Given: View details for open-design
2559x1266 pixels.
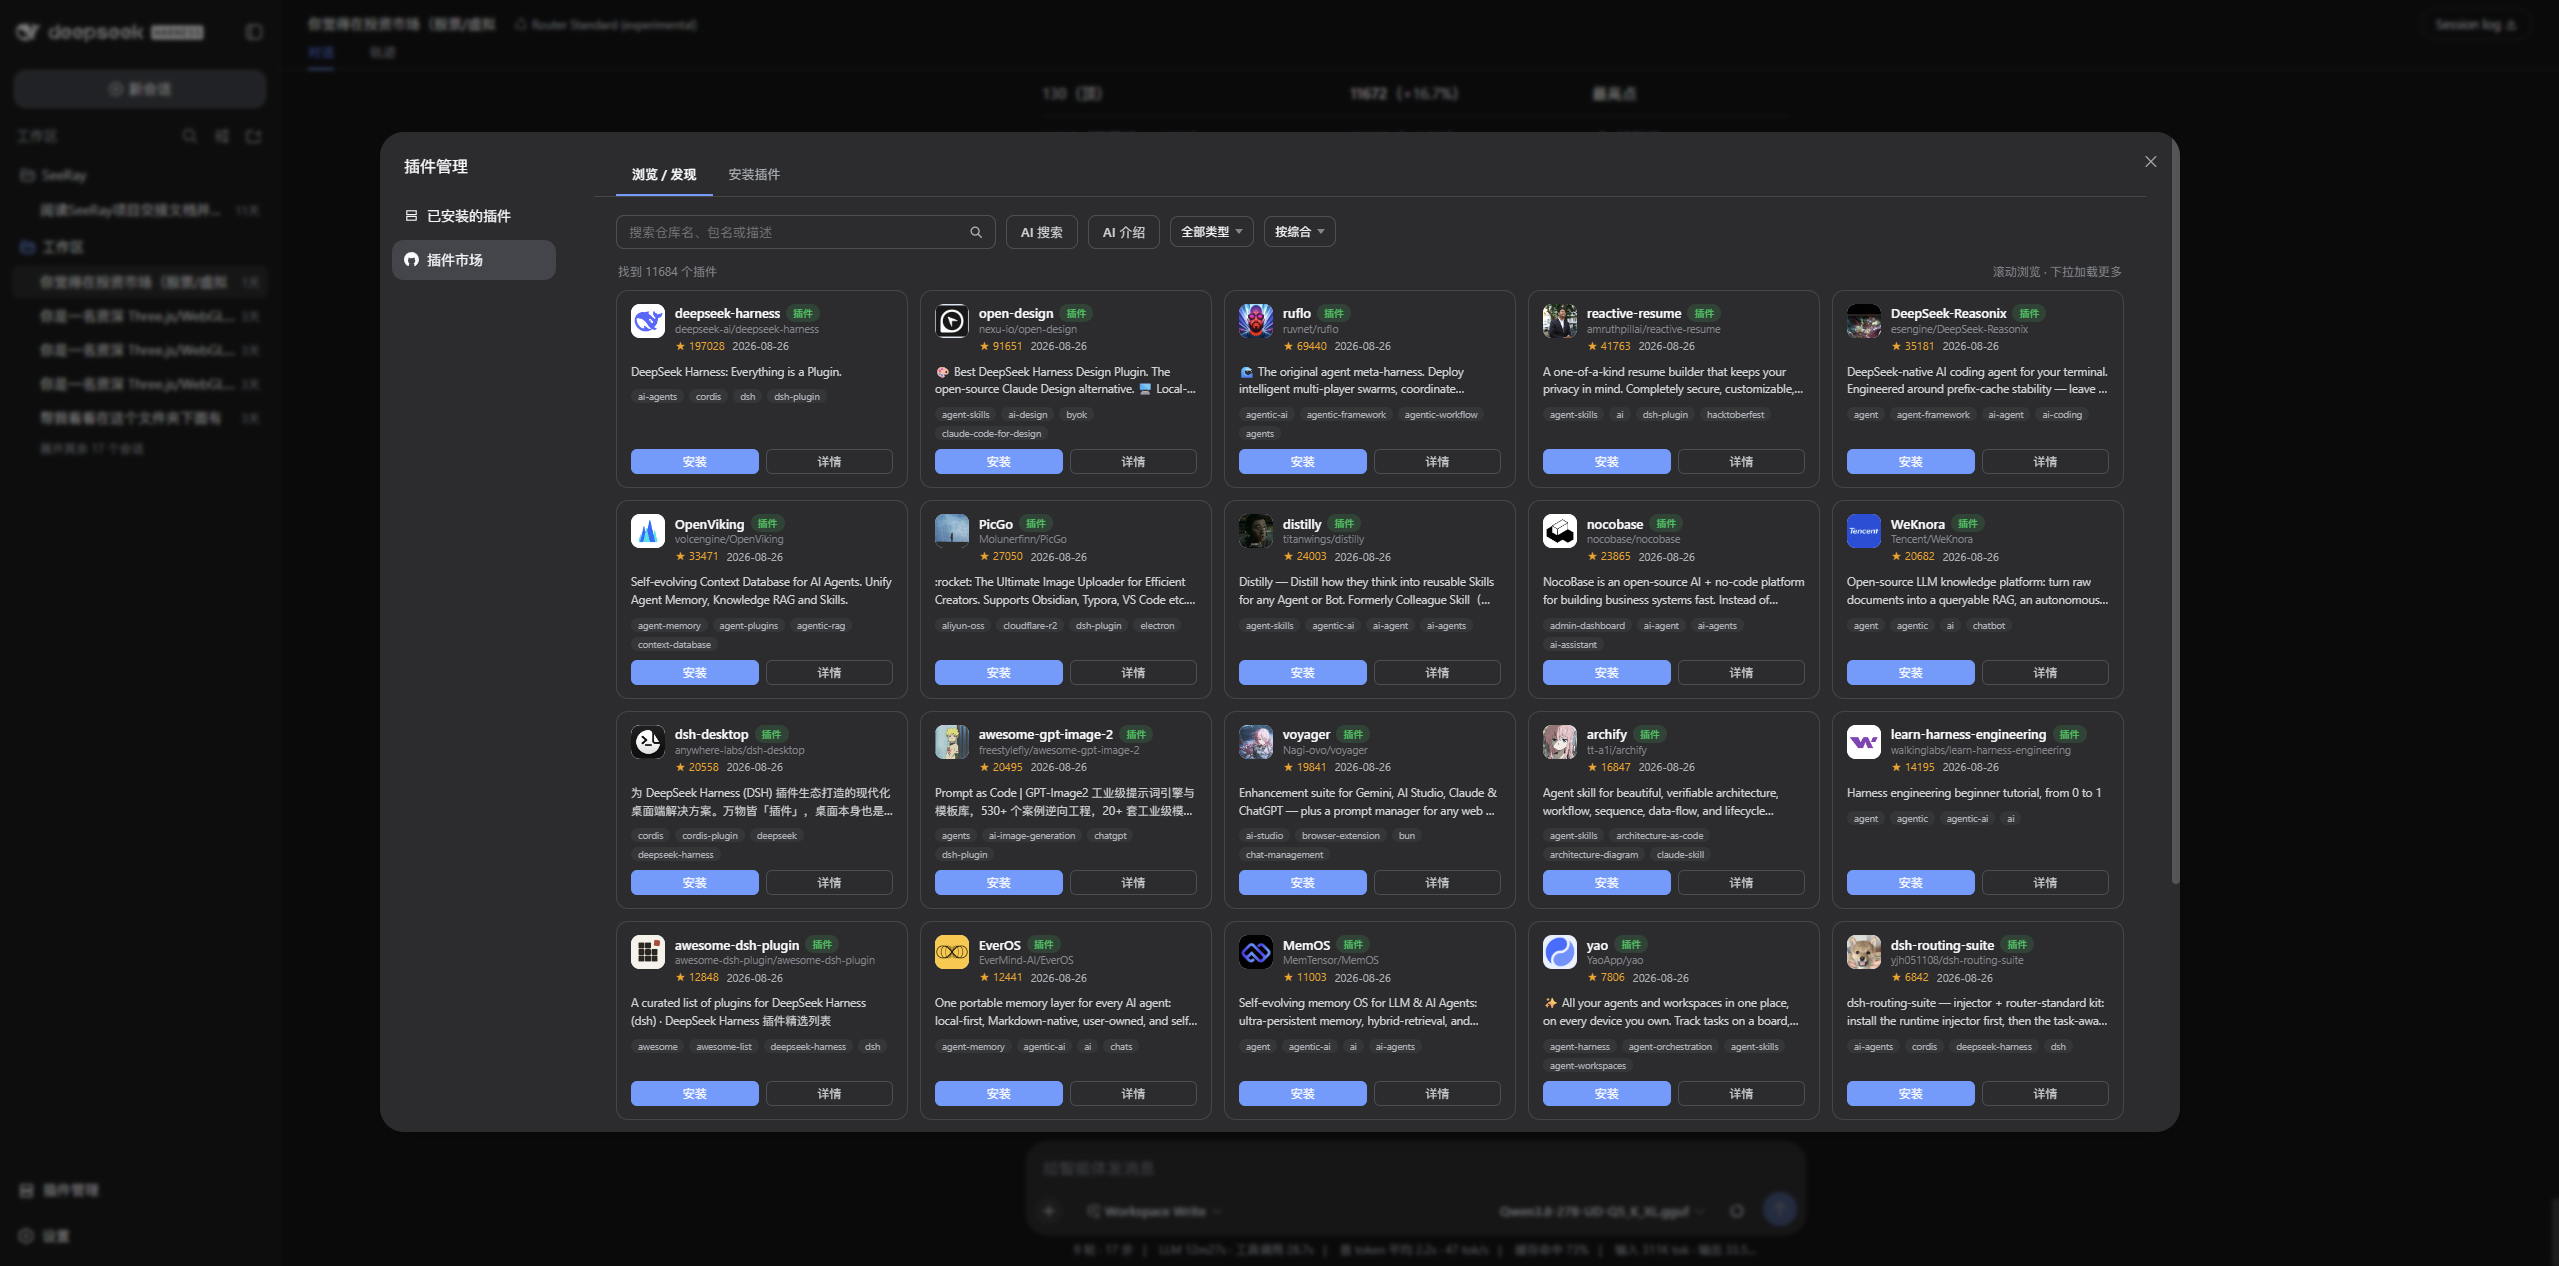Looking at the screenshot, I should point(1133,462).
